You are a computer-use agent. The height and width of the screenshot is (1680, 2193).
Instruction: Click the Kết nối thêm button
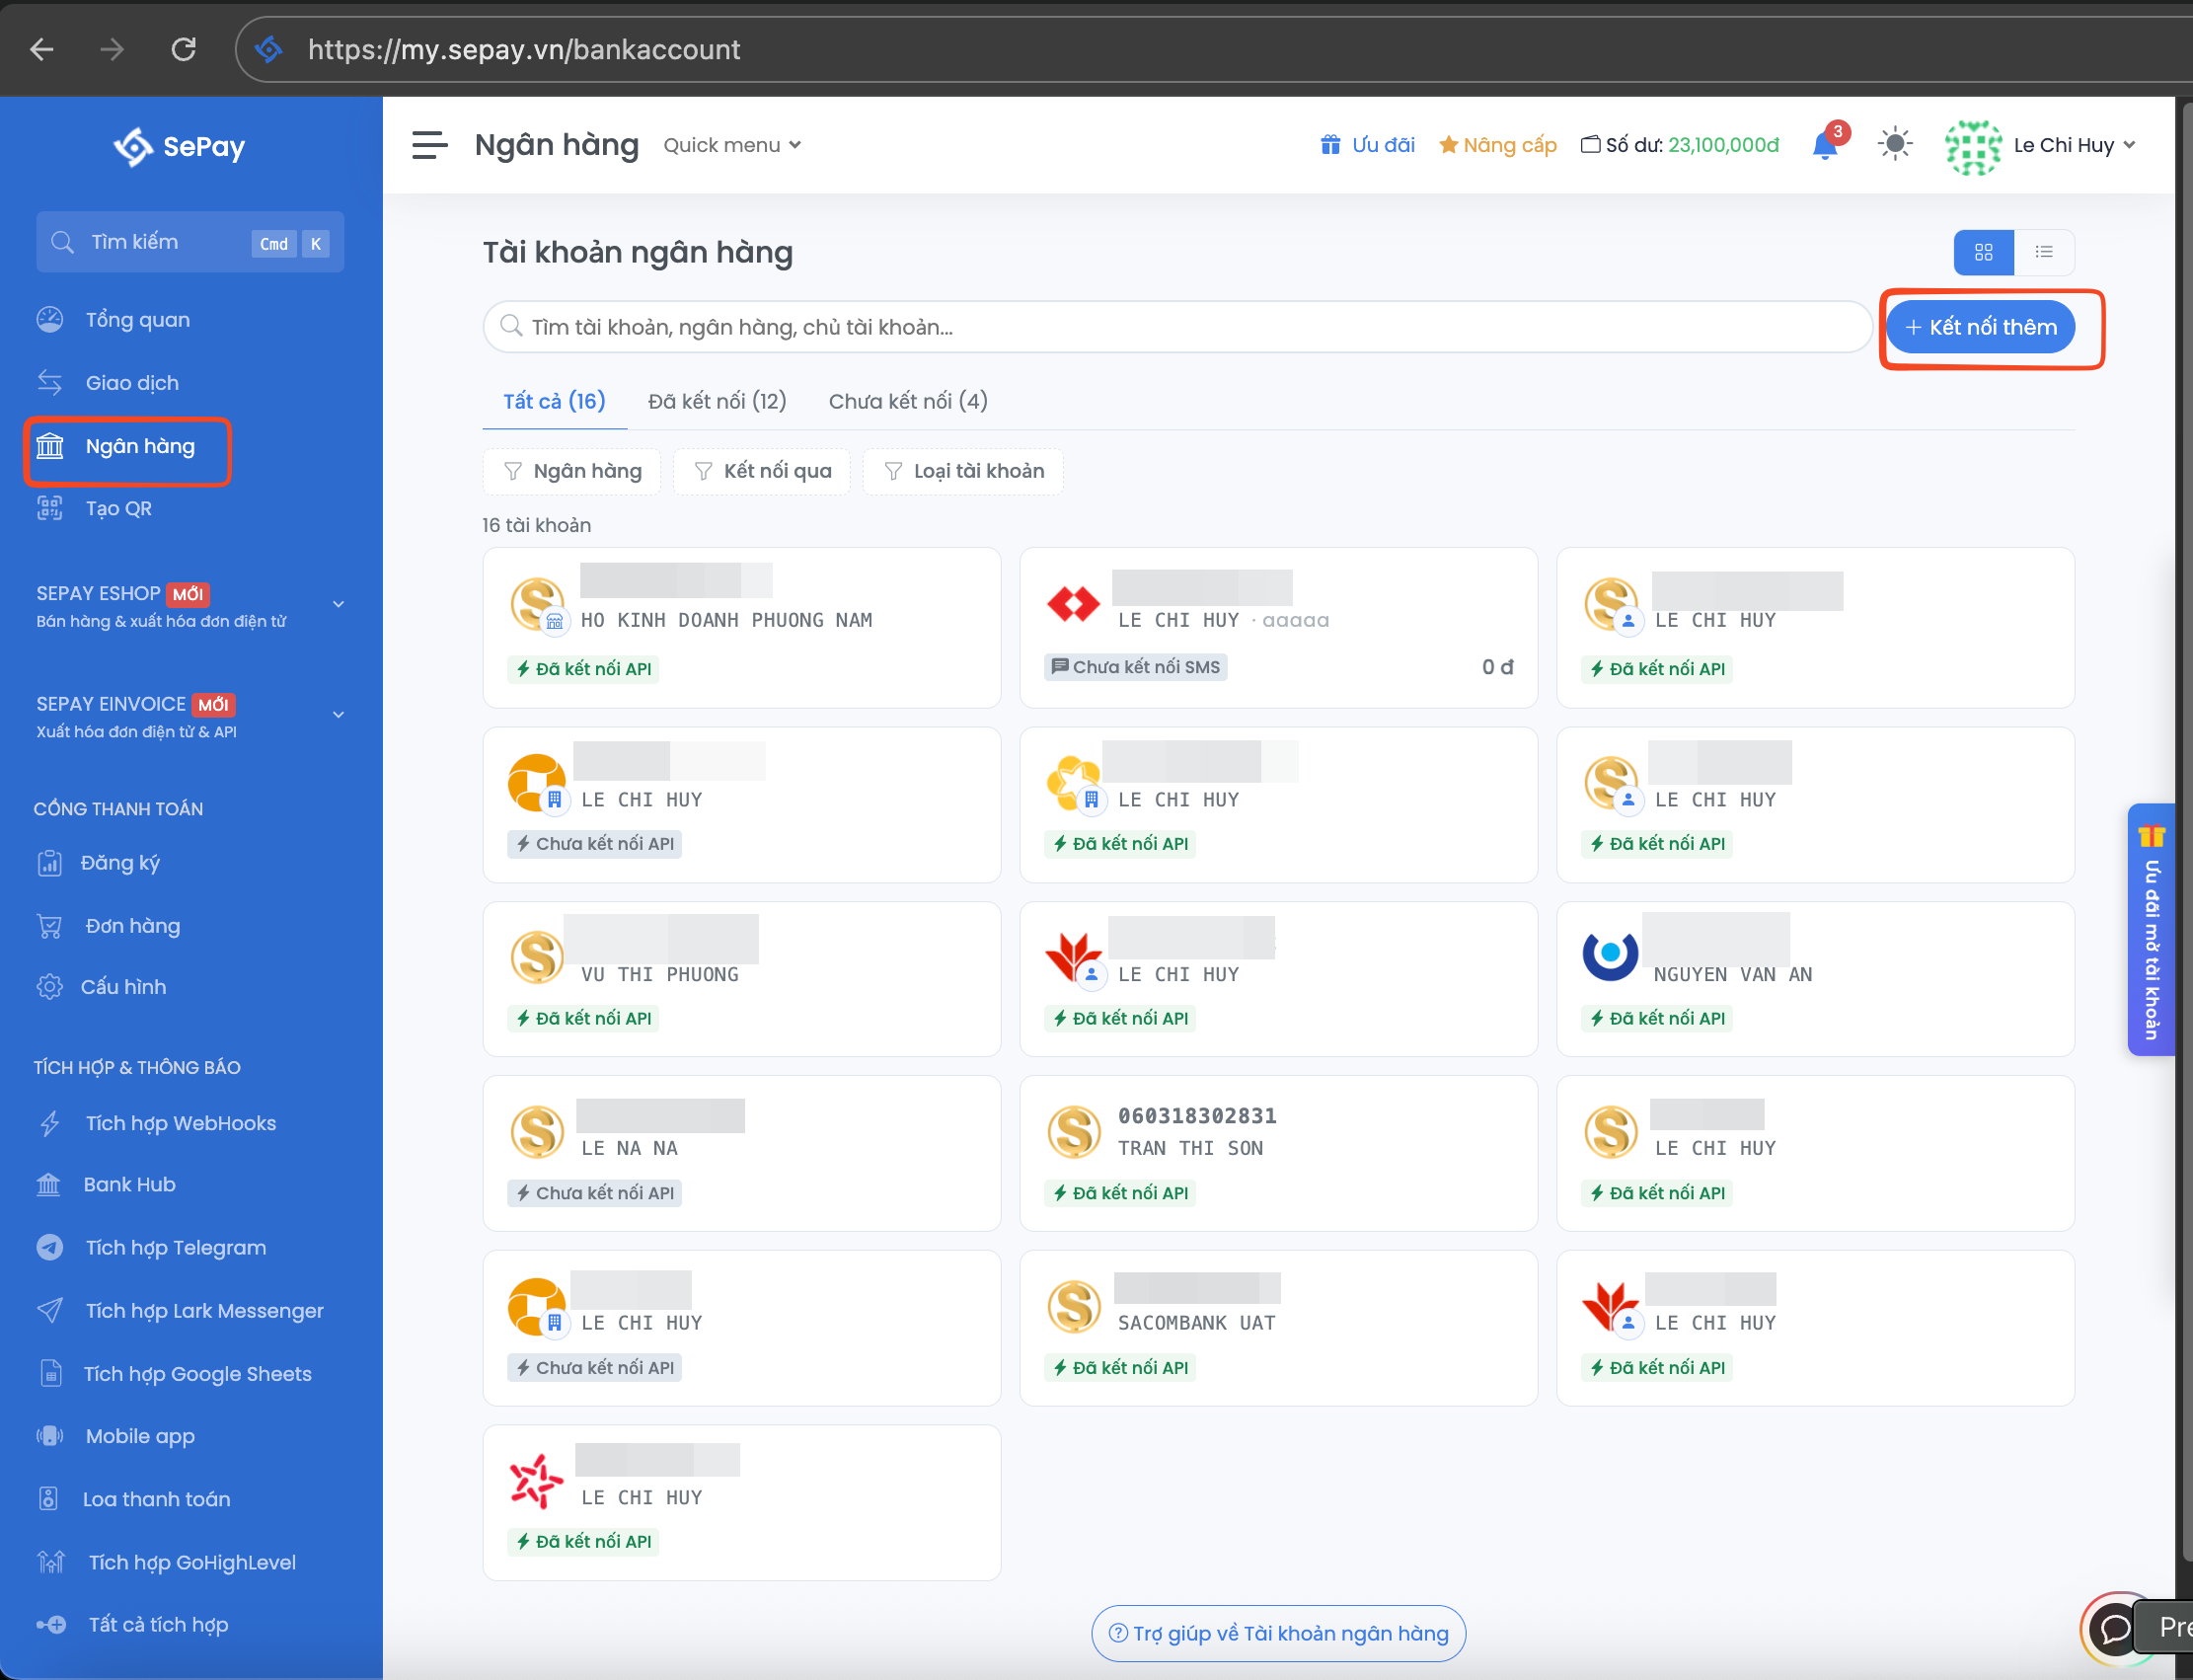click(x=1980, y=328)
